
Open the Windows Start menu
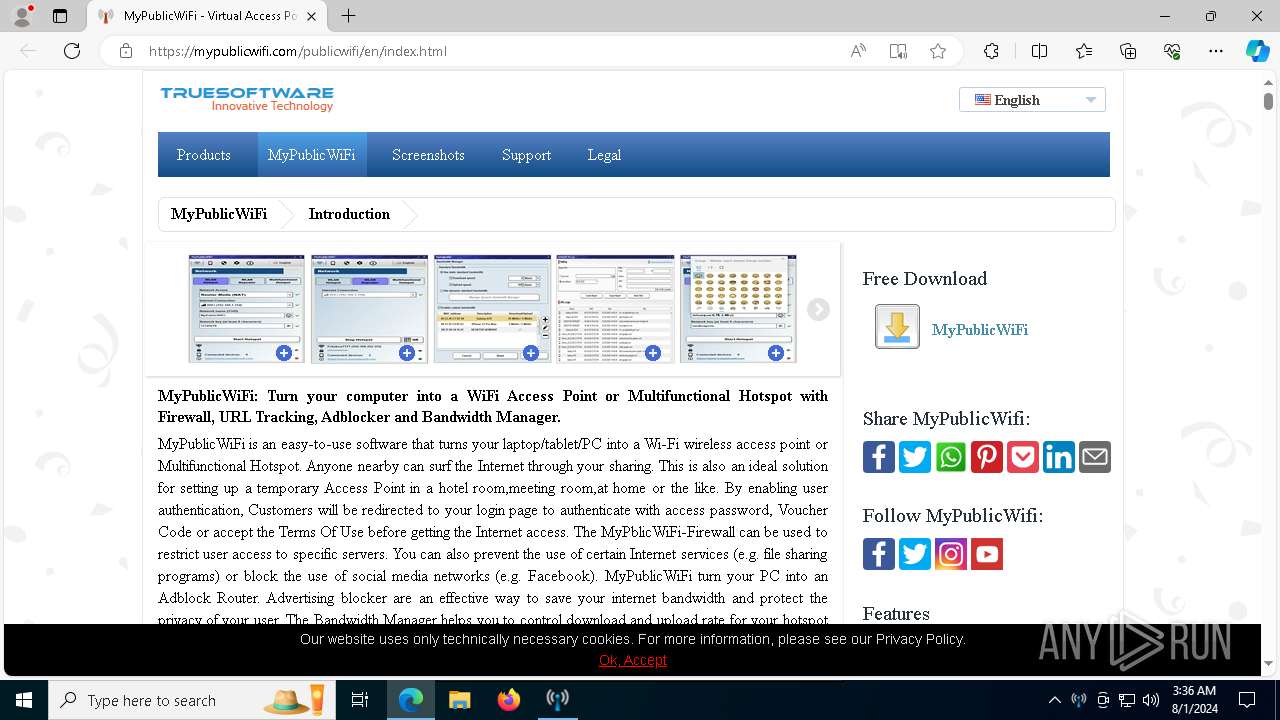pyautogui.click(x=24, y=700)
